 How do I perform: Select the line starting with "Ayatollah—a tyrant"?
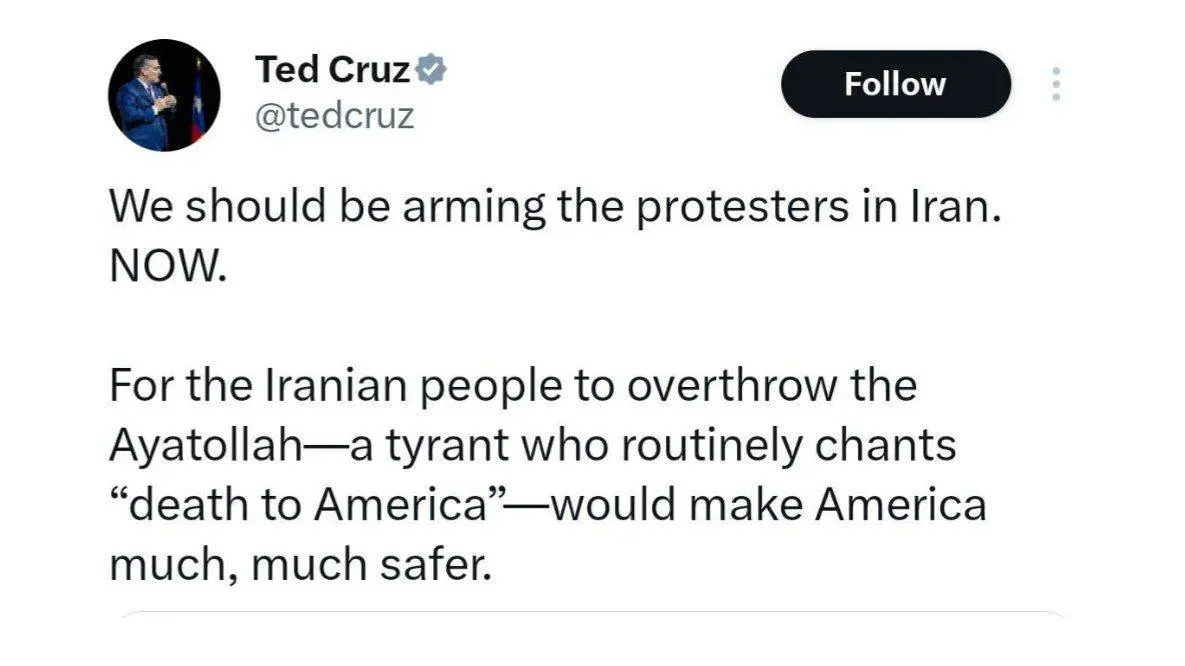[x=531, y=445]
